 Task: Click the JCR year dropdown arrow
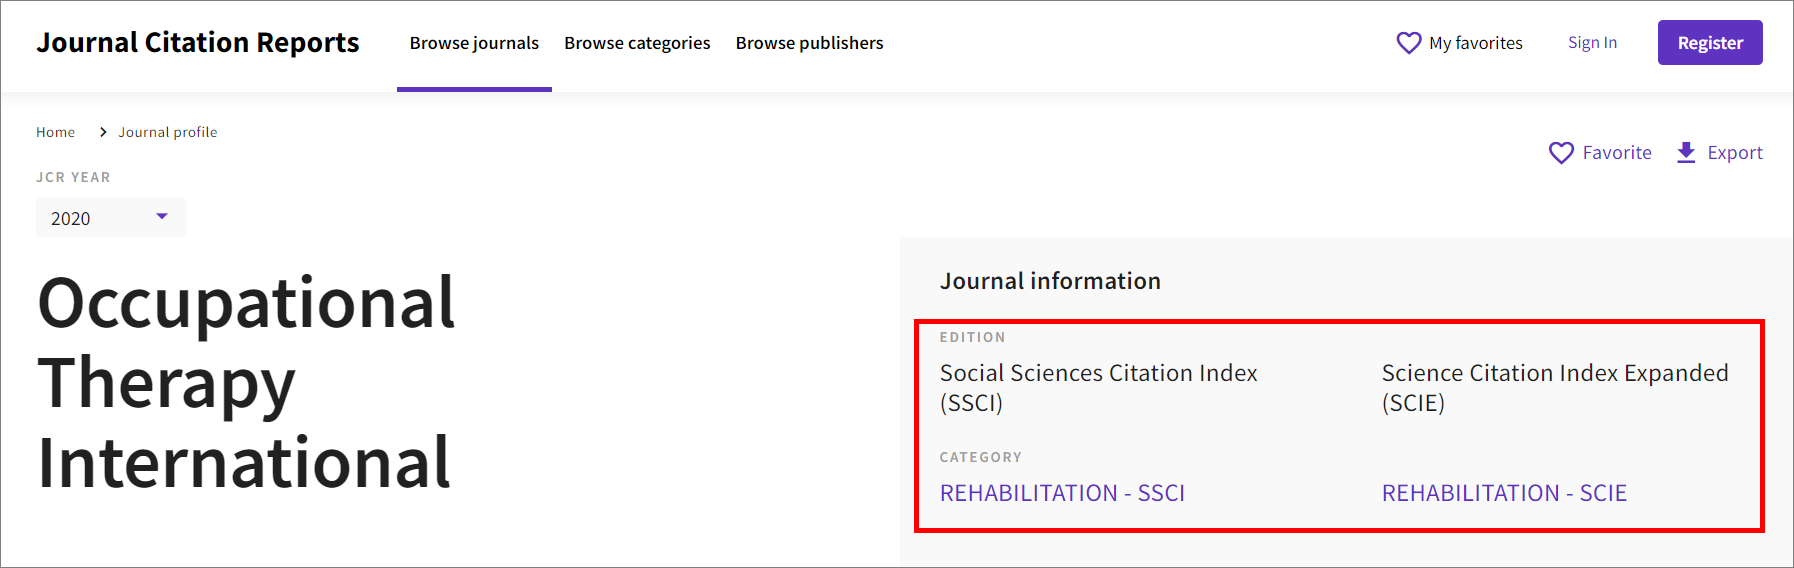point(162,216)
